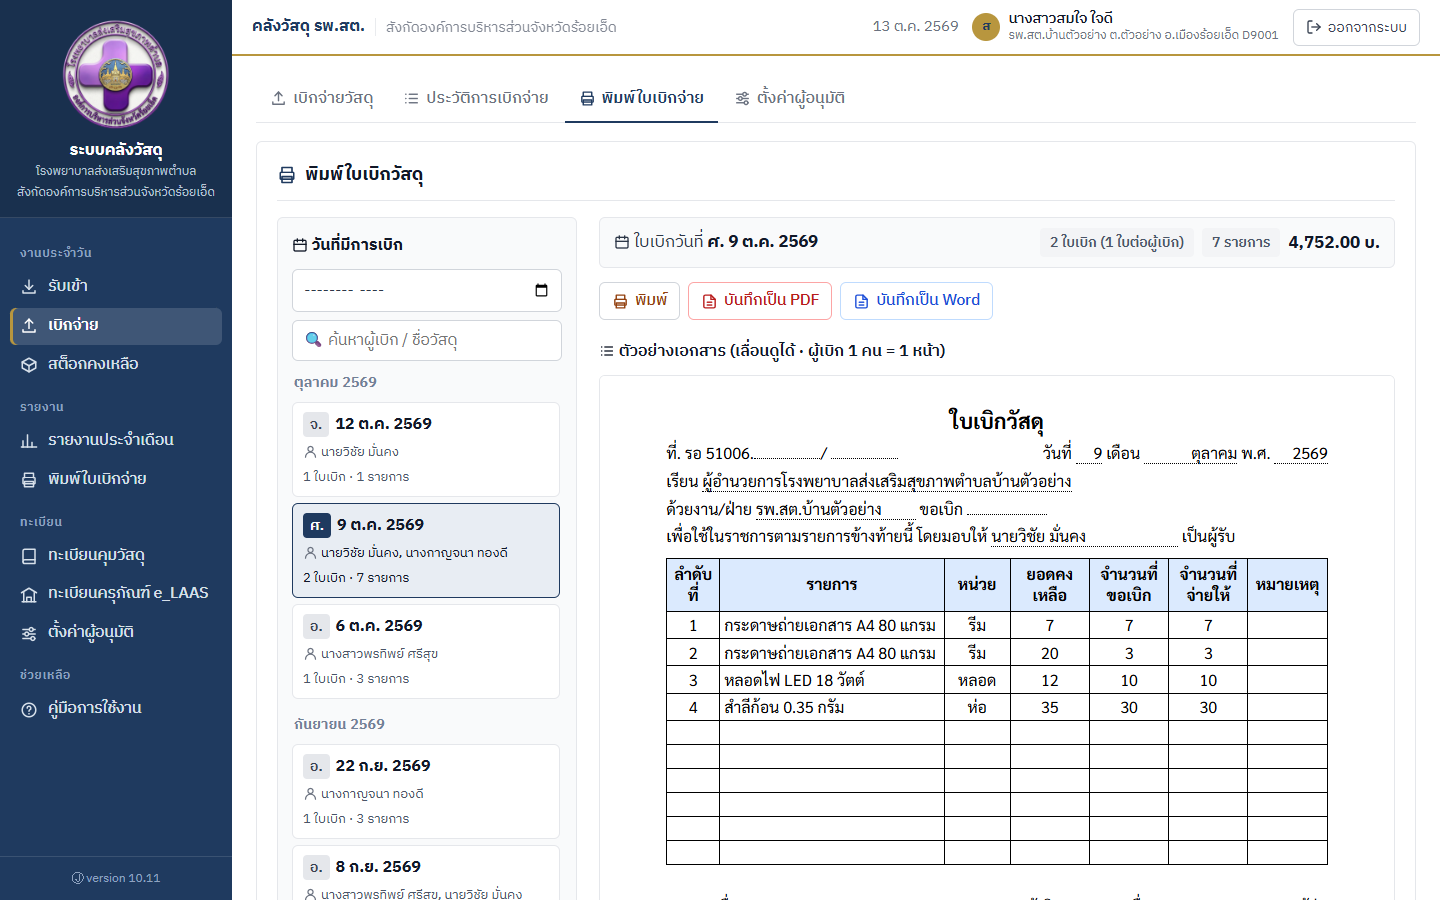Select the 8 ก.ย. 2569 requisition card
Screen dimensions: 1440x900
click(x=426, y=873)
